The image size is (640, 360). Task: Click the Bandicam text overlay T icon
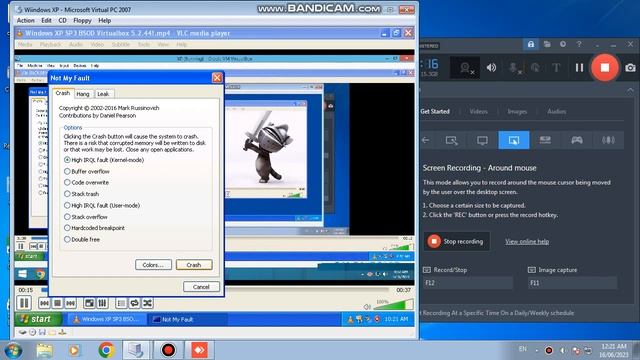[x=556, y=68]
